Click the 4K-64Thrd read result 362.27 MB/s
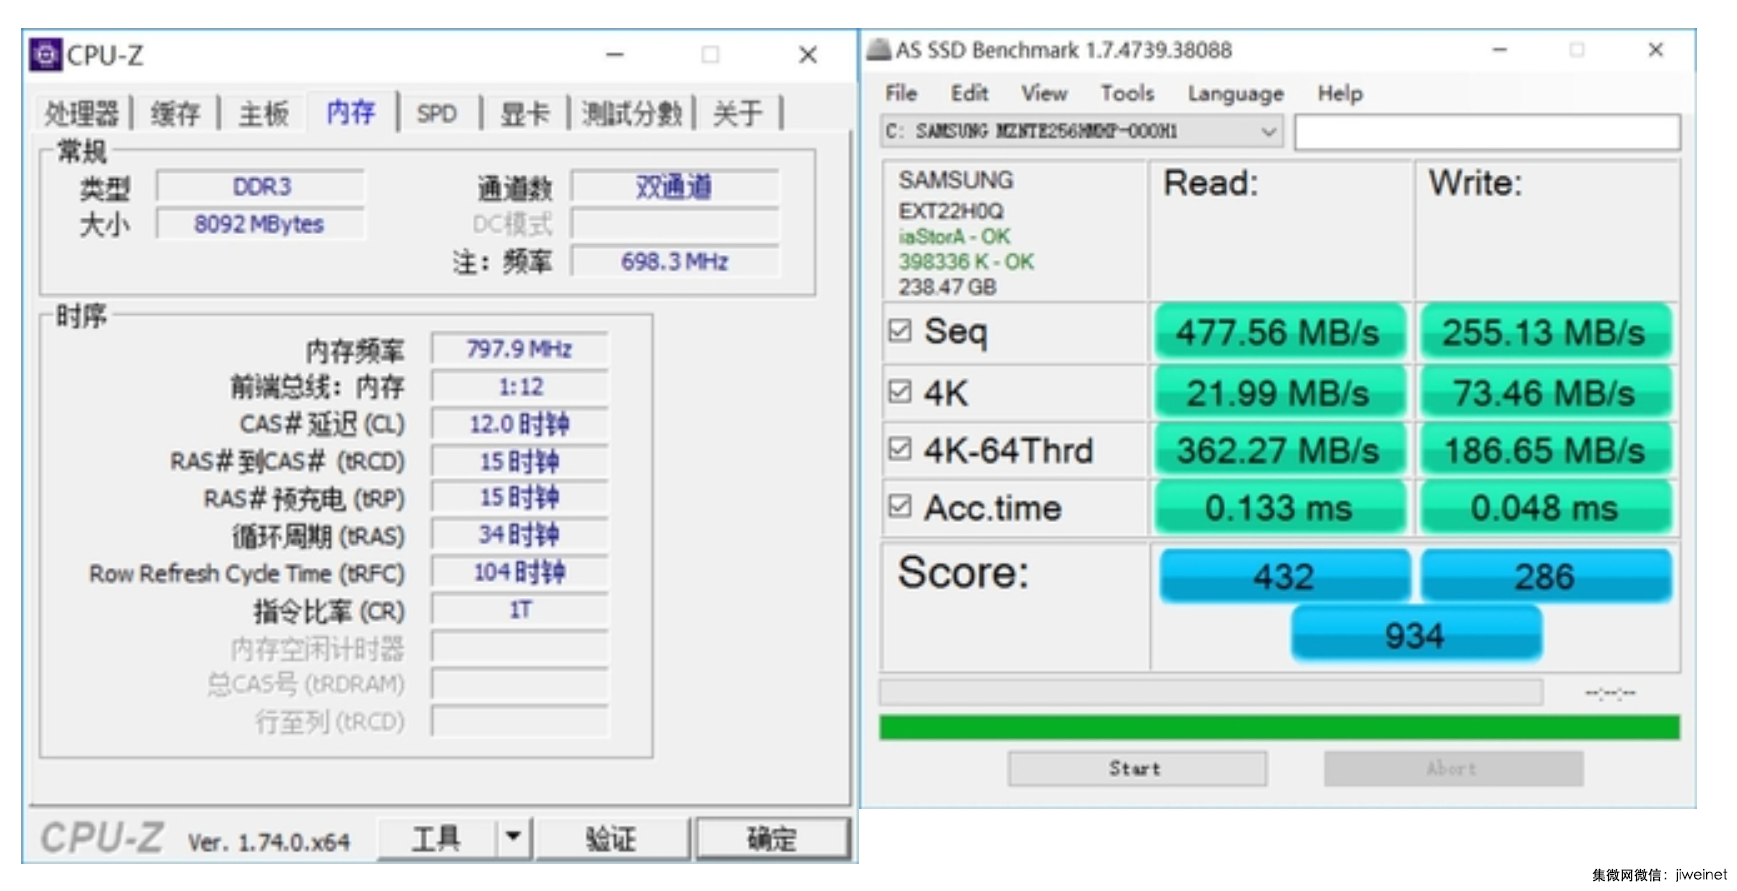Screen dimensions: 1737x891 1278,450
